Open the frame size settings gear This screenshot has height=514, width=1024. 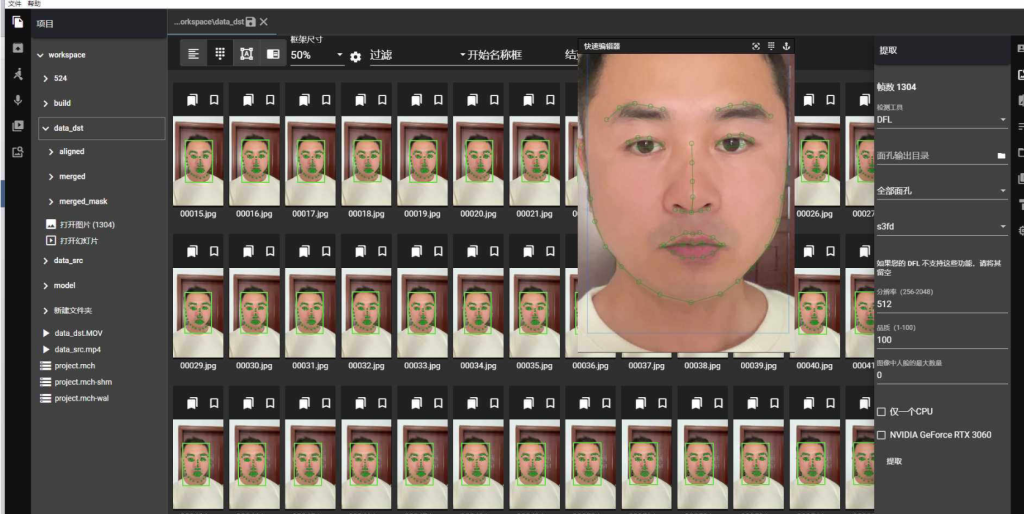[x=355, y=57]
